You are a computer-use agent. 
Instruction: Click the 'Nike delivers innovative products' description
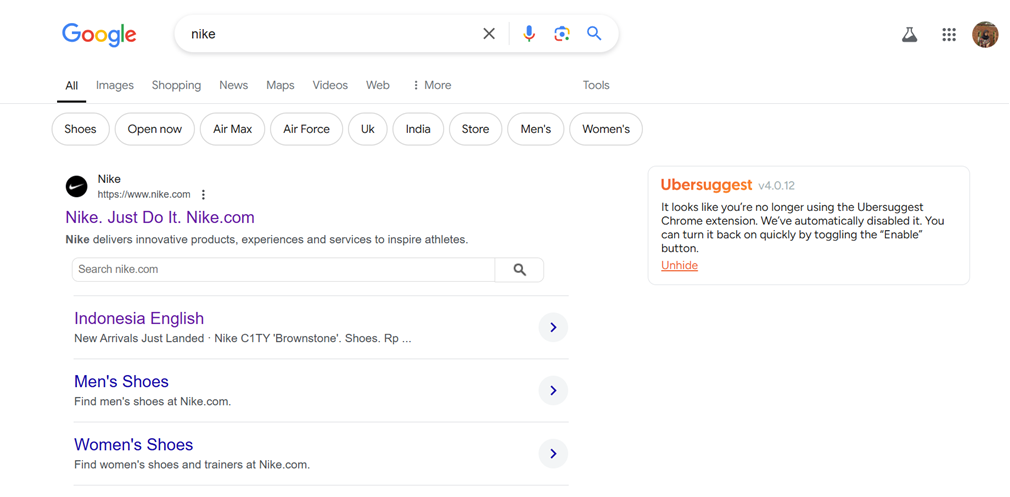tap(267, 240)
